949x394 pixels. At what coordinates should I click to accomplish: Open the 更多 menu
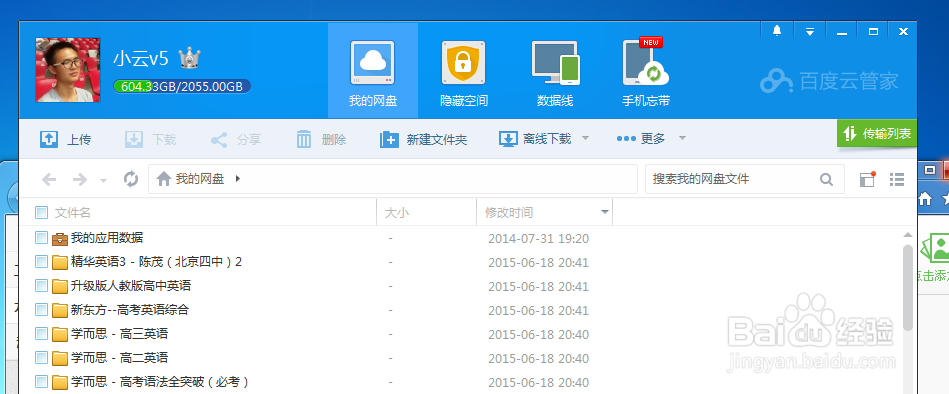click(641, 139)
